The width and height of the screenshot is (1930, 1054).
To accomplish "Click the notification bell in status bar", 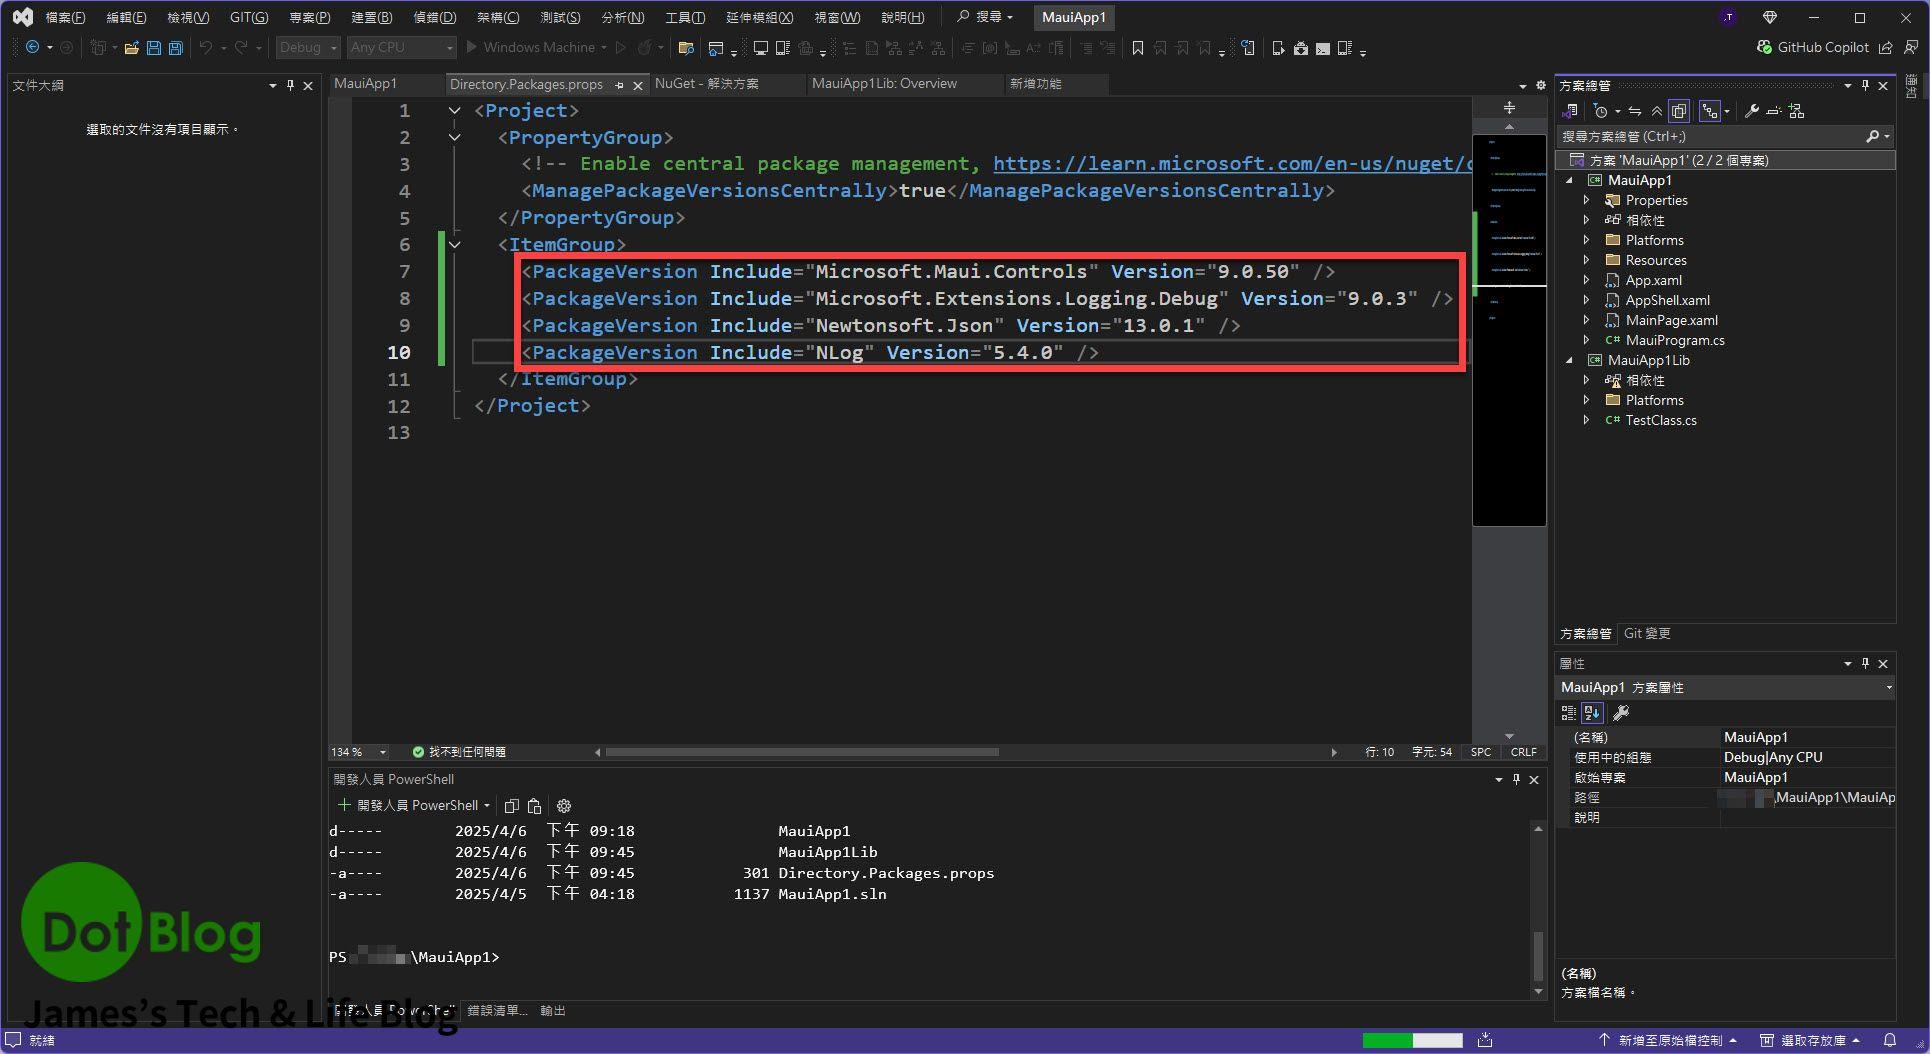I will point(1890,1040).
